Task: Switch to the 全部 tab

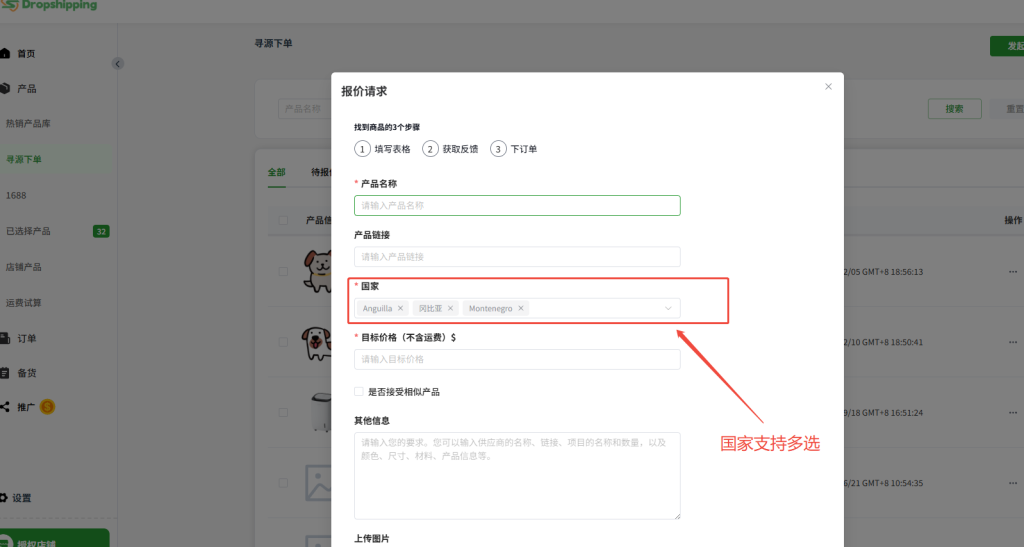Action: click(276, 172)
